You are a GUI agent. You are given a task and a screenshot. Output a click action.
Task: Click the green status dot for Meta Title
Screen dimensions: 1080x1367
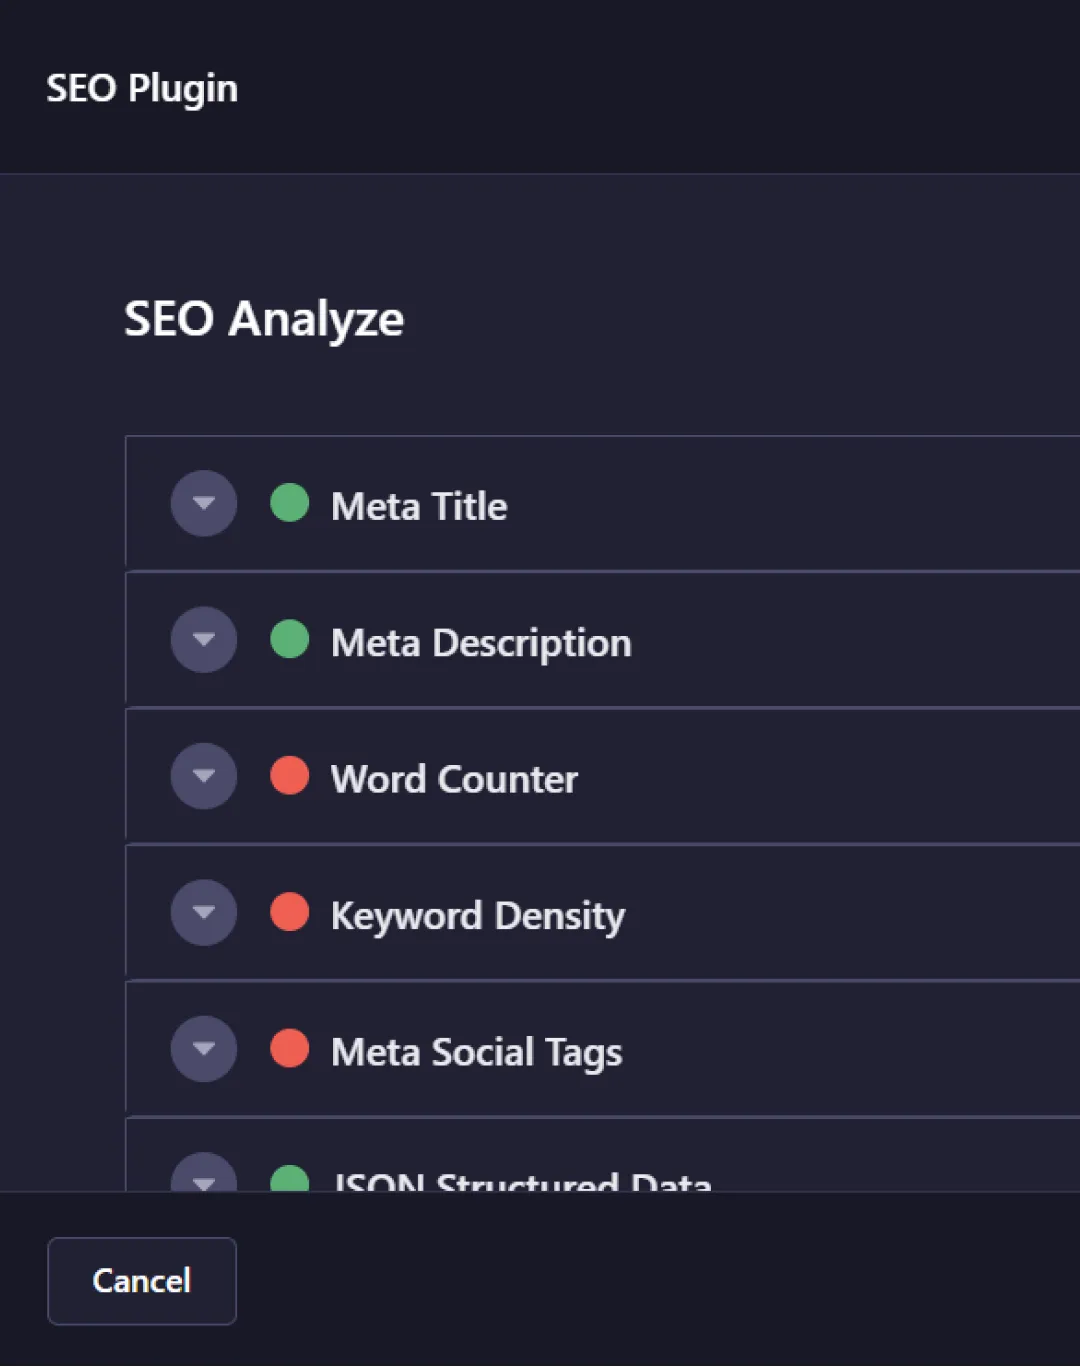point(290,503)
